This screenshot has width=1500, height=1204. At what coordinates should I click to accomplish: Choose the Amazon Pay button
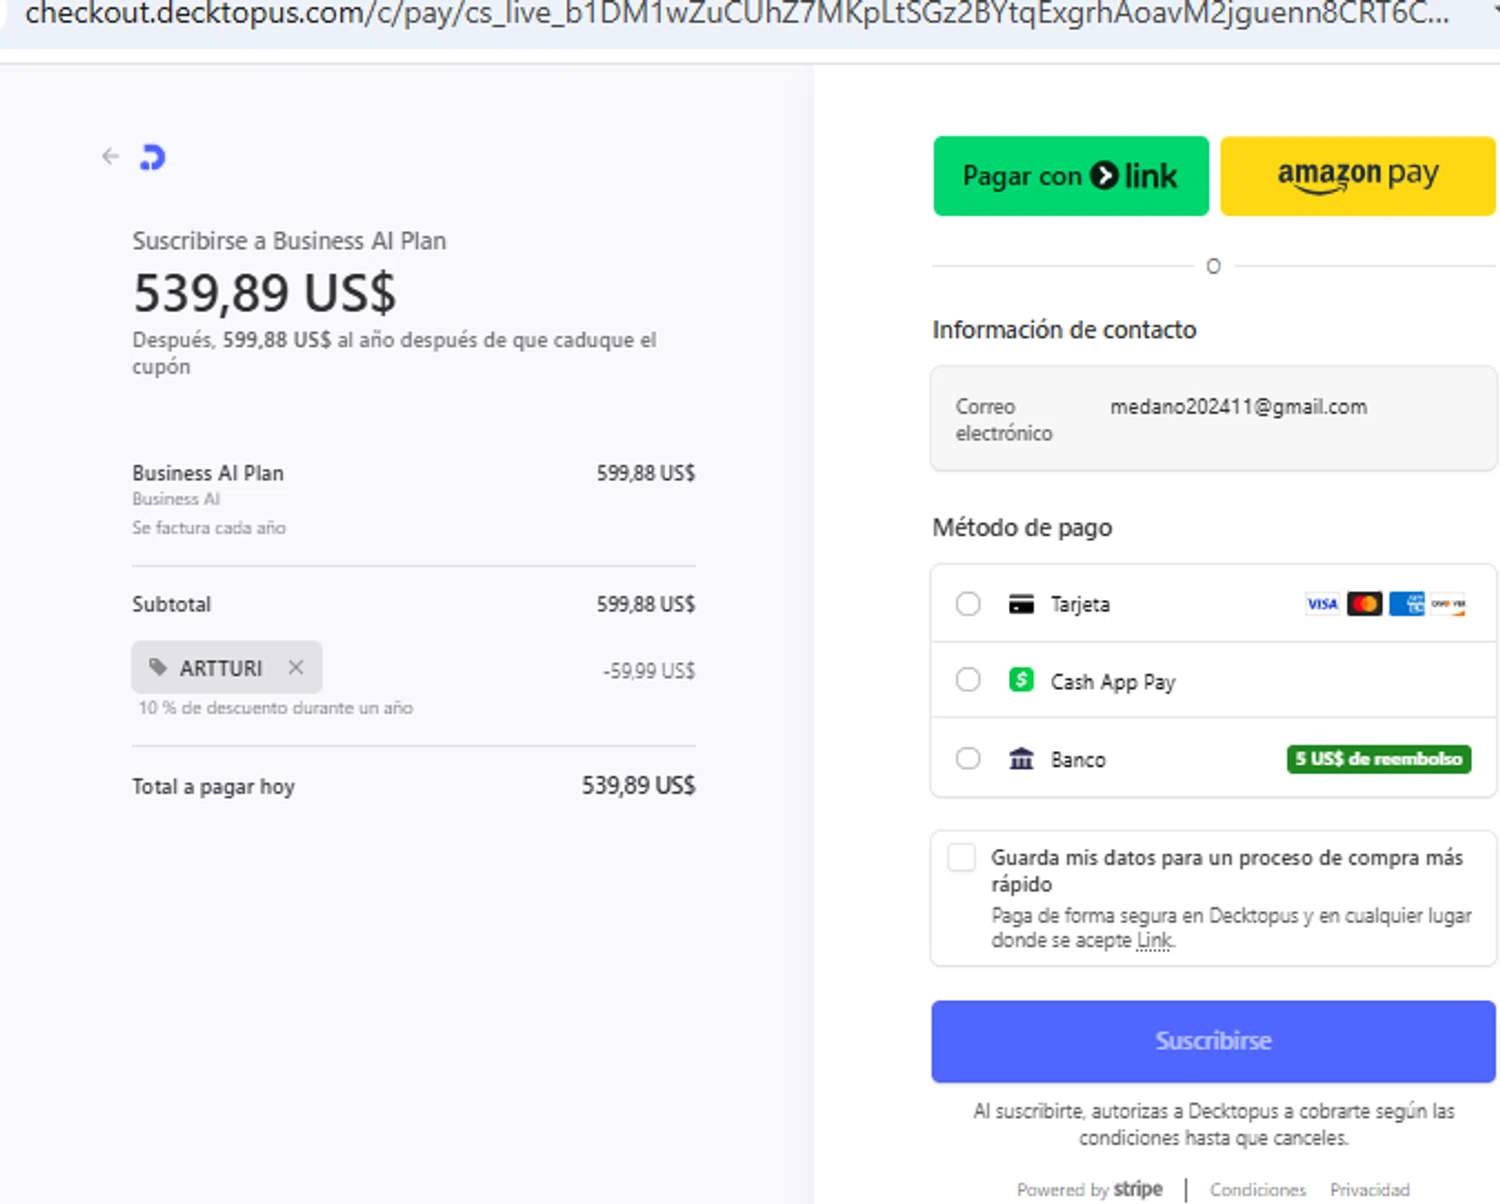coord(1358,176)
